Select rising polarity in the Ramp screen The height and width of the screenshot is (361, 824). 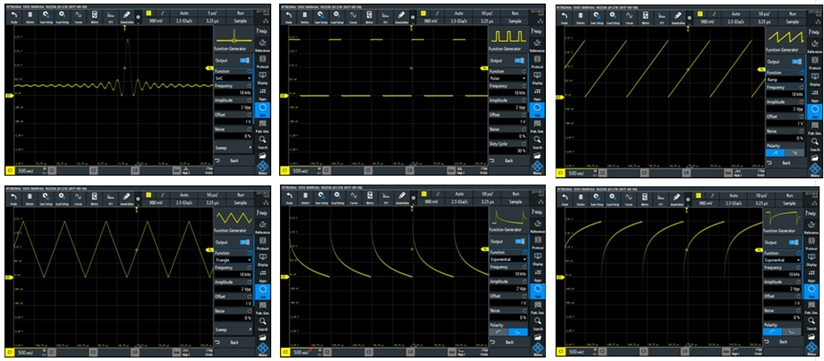(x=775, y=152)
